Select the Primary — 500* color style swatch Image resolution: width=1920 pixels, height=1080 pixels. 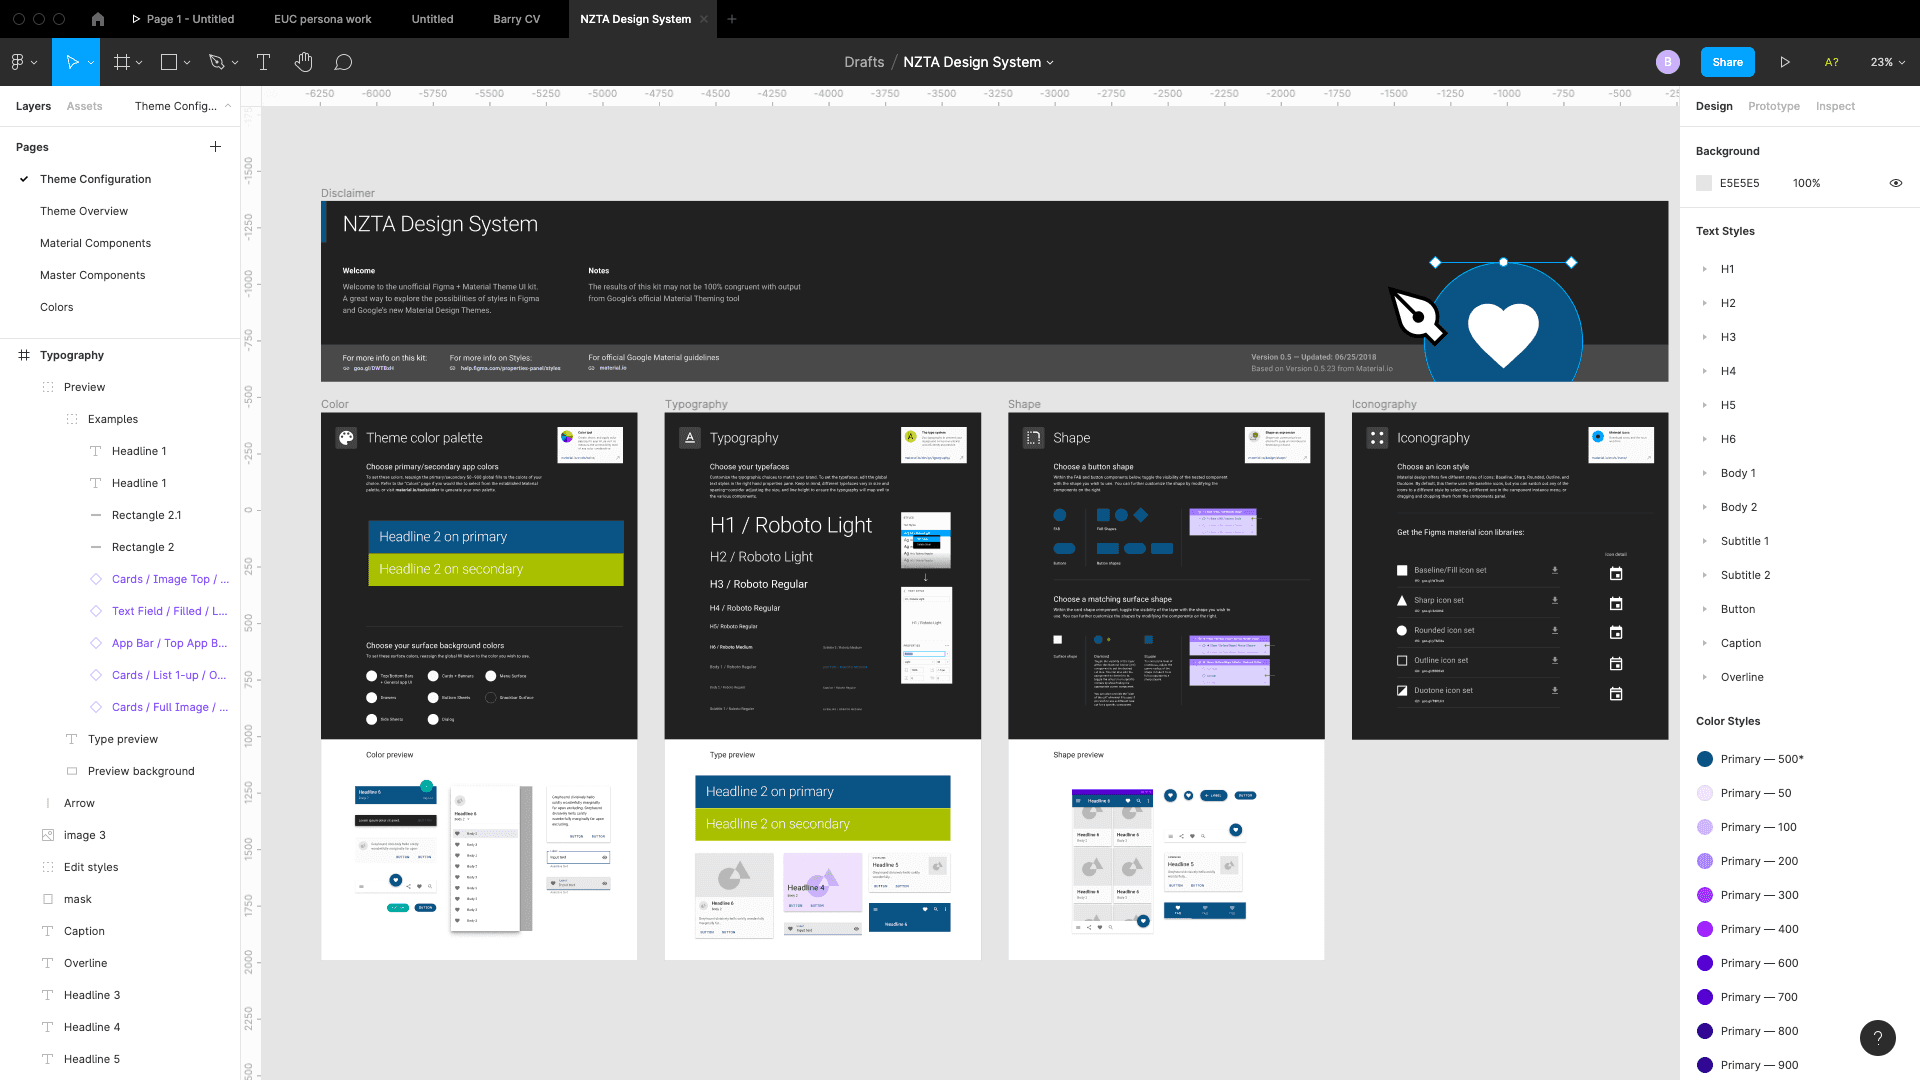click(x=1705, y=759)
